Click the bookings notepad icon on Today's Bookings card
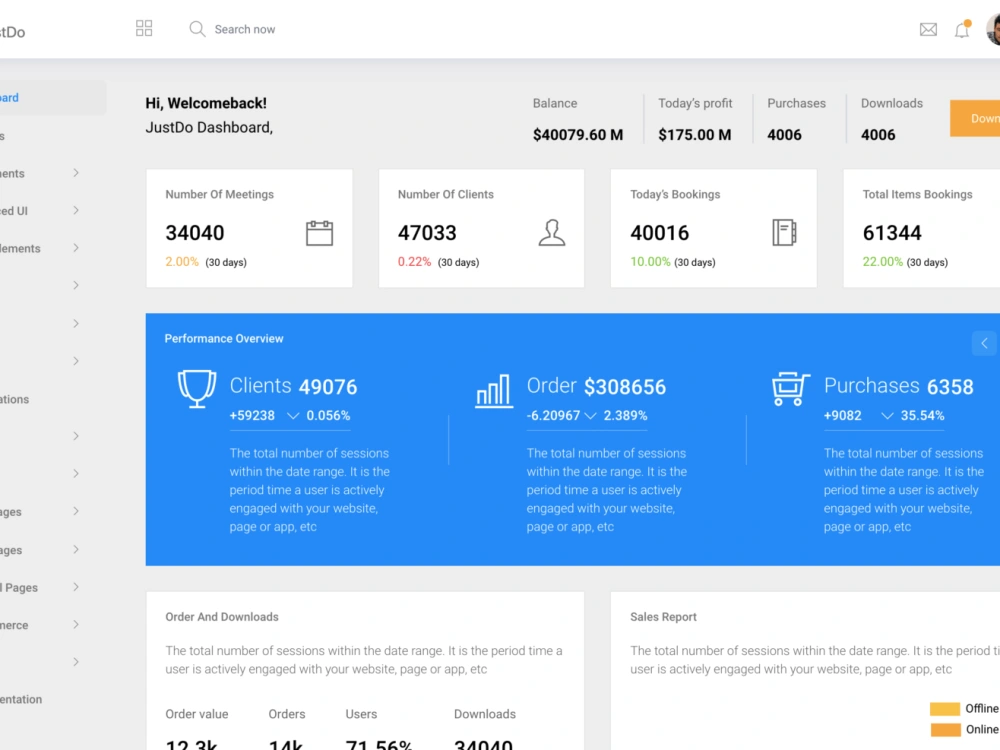 click(x=784, y=232)
